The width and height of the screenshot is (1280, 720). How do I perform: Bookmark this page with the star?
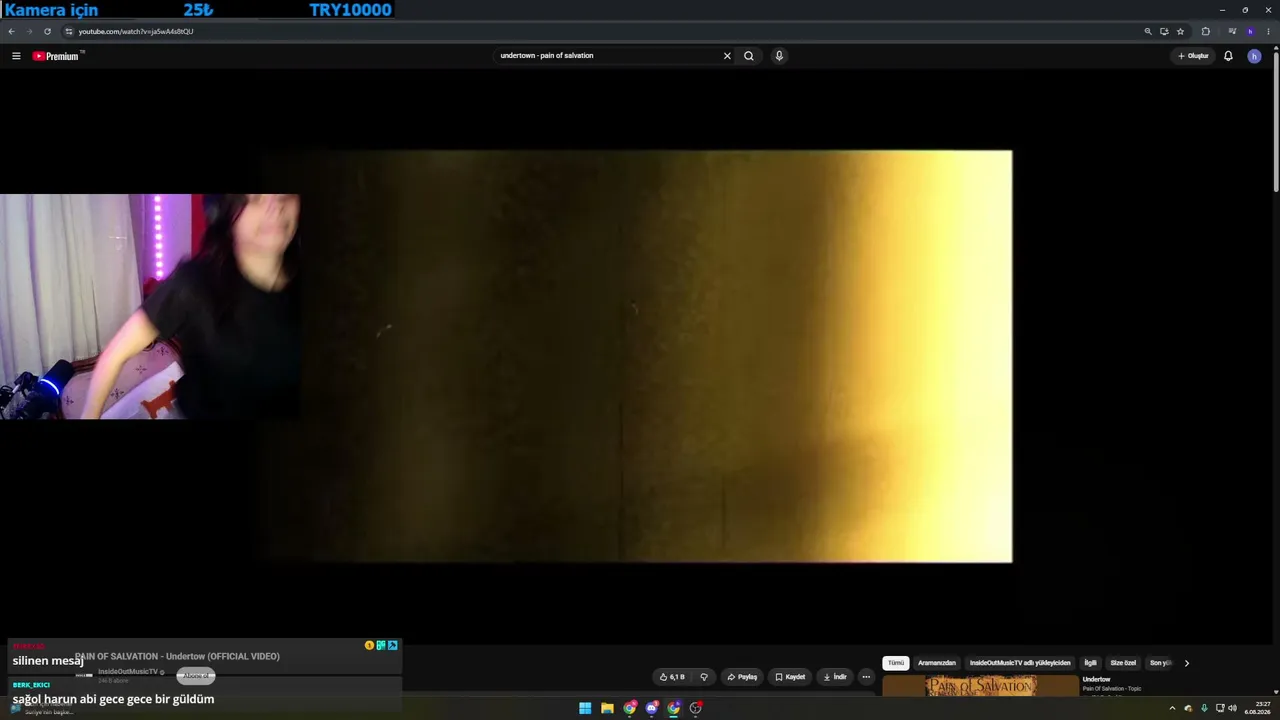coord(1180,31)
